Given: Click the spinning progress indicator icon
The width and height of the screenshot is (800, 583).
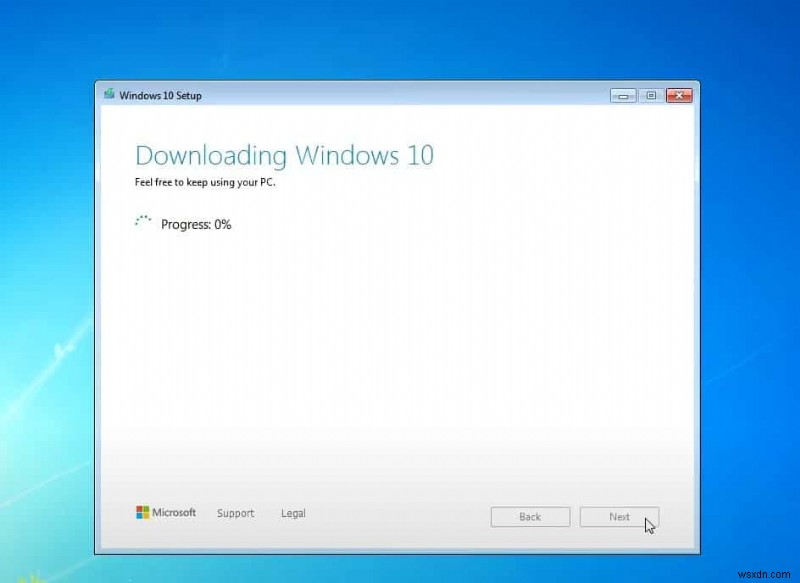Looking at the screenshot, I should click(x=141, y=222).
